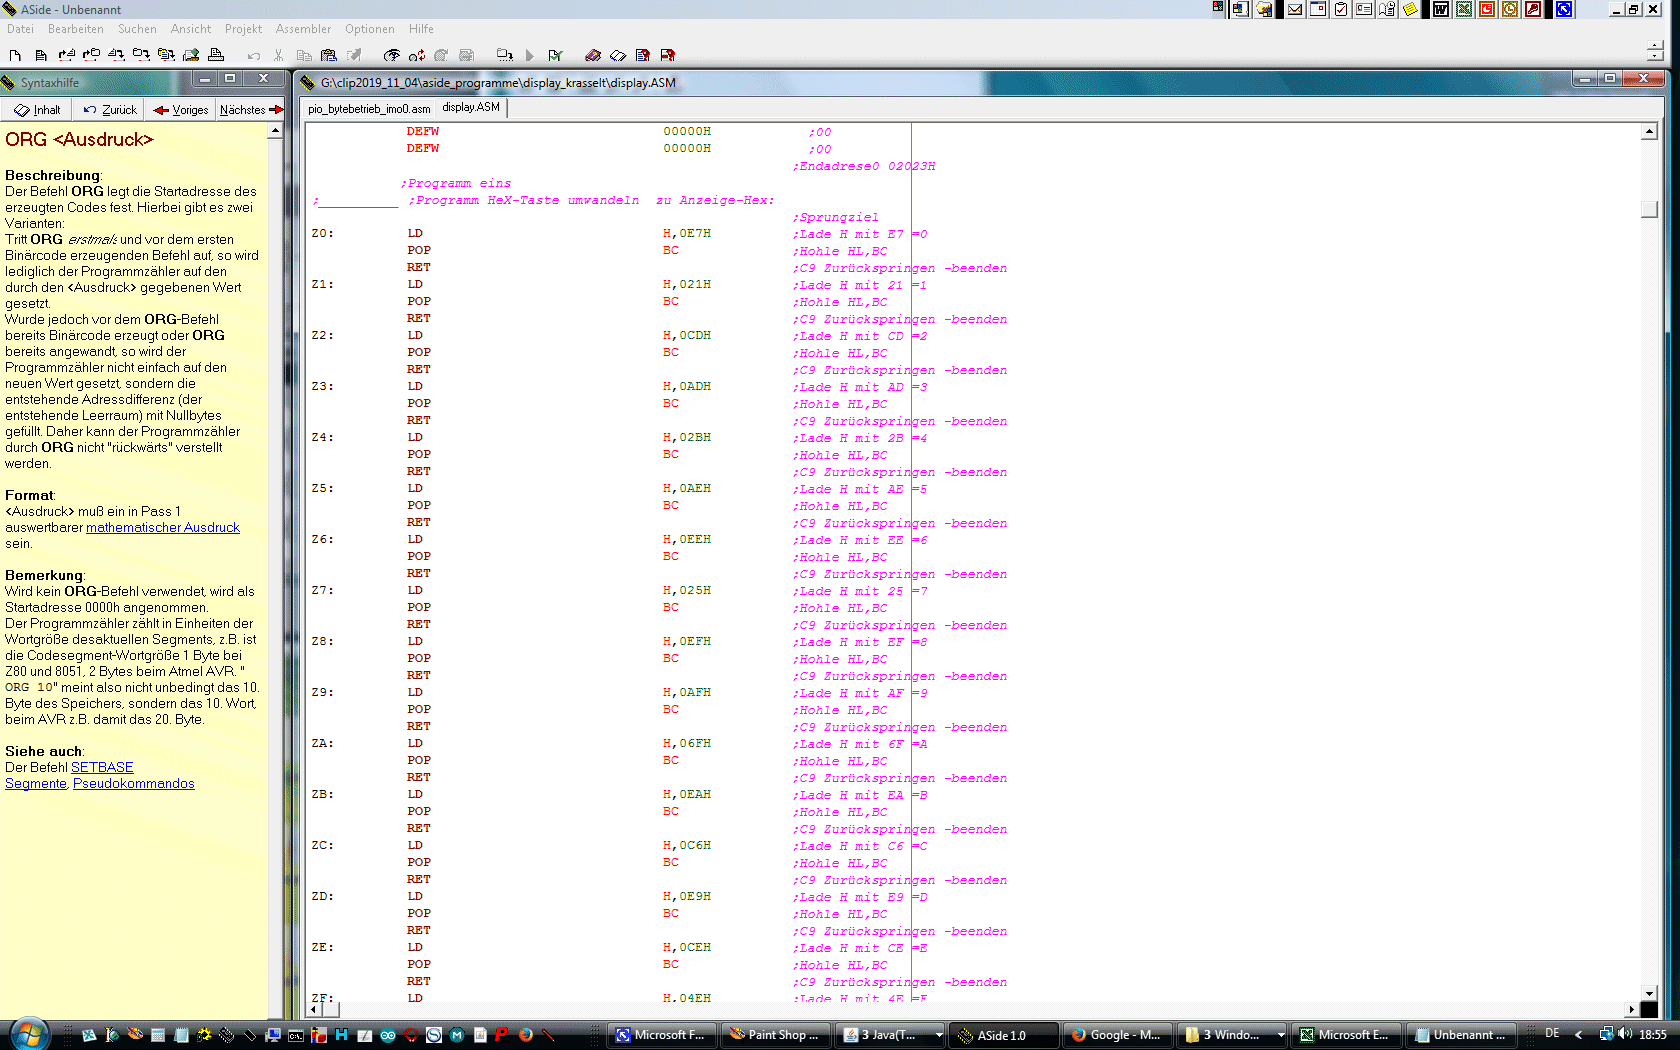Open the Optionen menu
The image size is (1680, 1050).
coord(370,29)
